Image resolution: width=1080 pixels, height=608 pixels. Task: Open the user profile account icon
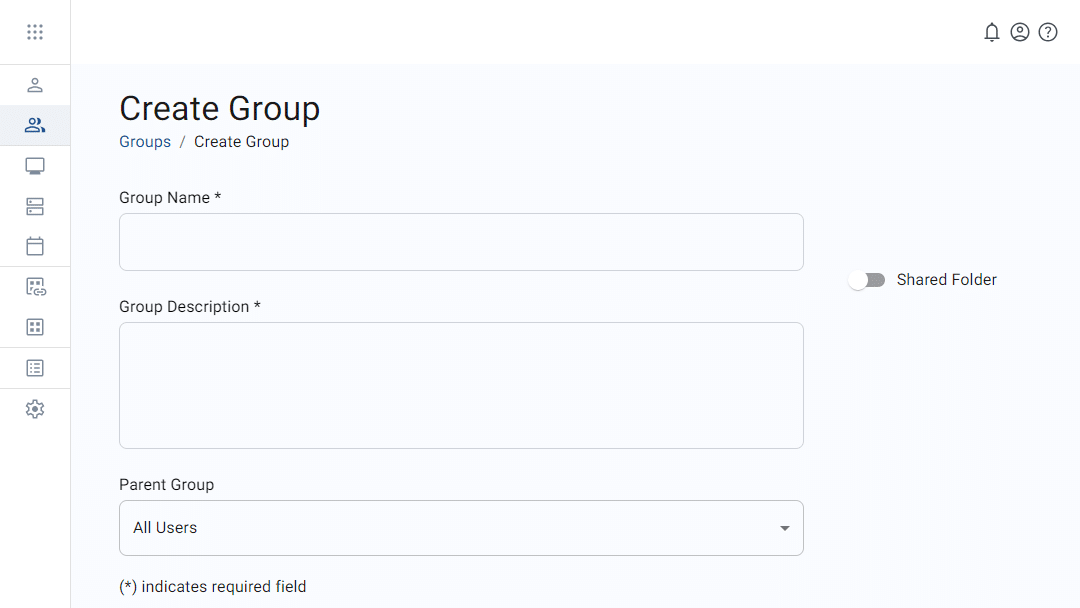(1020, 32)
